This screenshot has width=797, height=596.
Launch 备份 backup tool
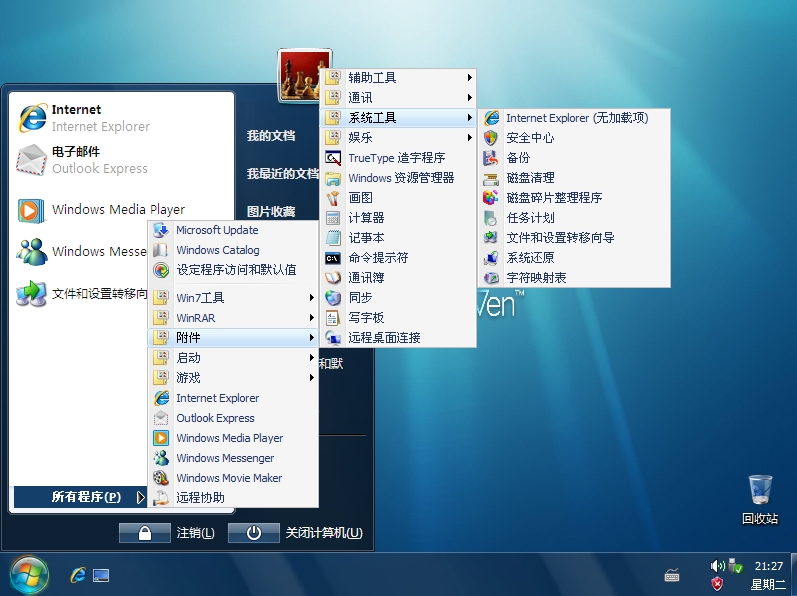(574, 158)
